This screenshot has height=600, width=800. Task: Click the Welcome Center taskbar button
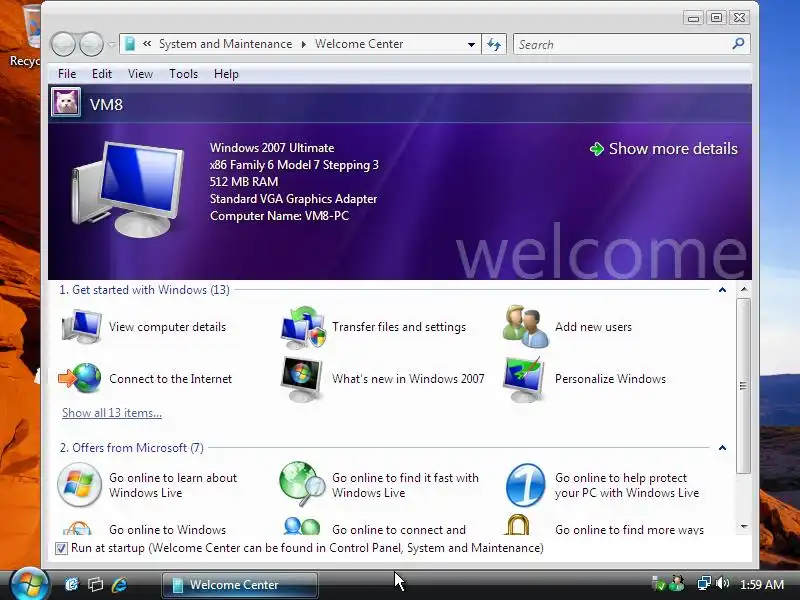(240, 585)
